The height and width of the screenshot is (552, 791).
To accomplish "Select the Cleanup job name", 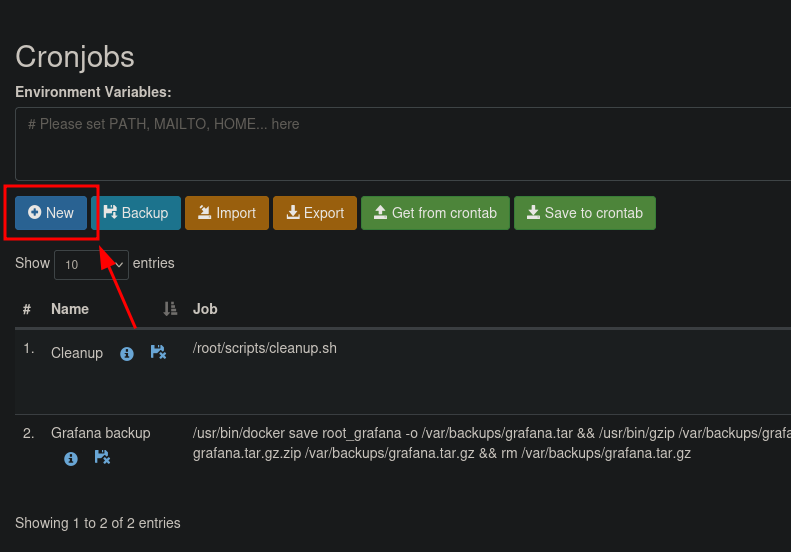I will tap(77, 353).
